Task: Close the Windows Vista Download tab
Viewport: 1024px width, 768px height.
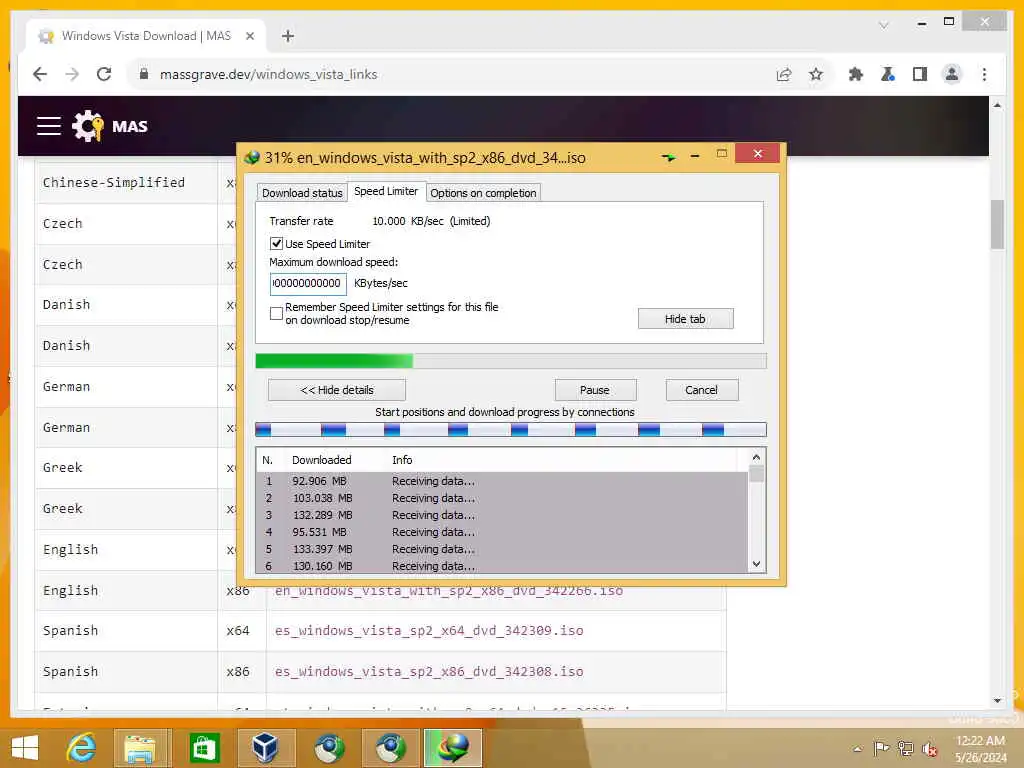Action: coord(249,37)
